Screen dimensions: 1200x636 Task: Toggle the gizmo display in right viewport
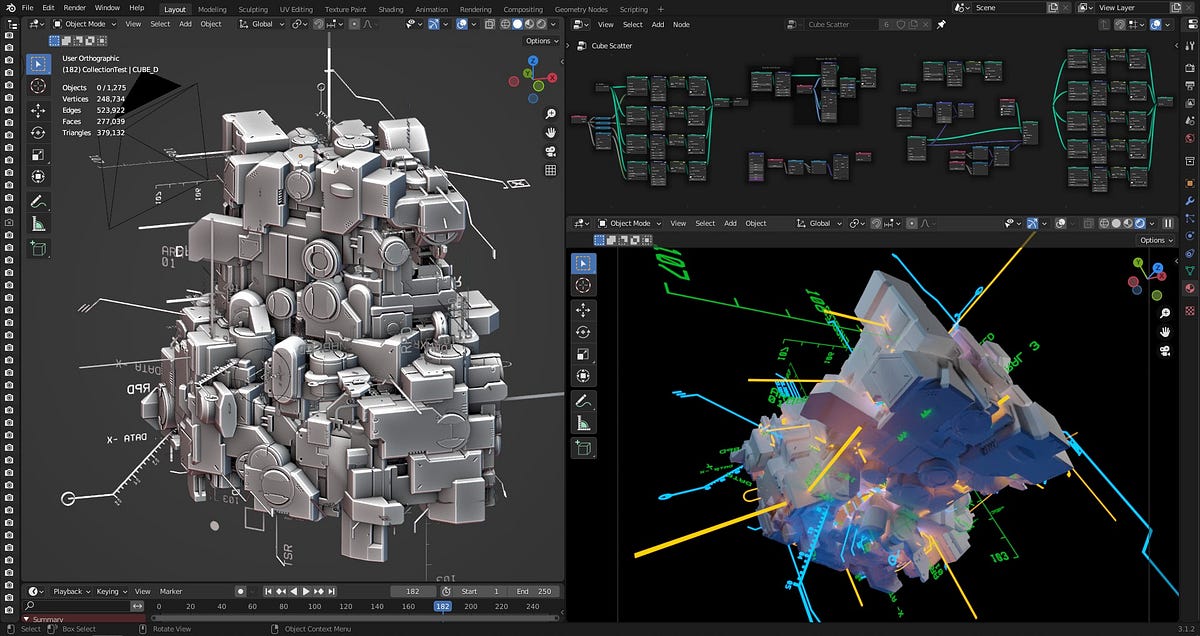coord(1033,223)
